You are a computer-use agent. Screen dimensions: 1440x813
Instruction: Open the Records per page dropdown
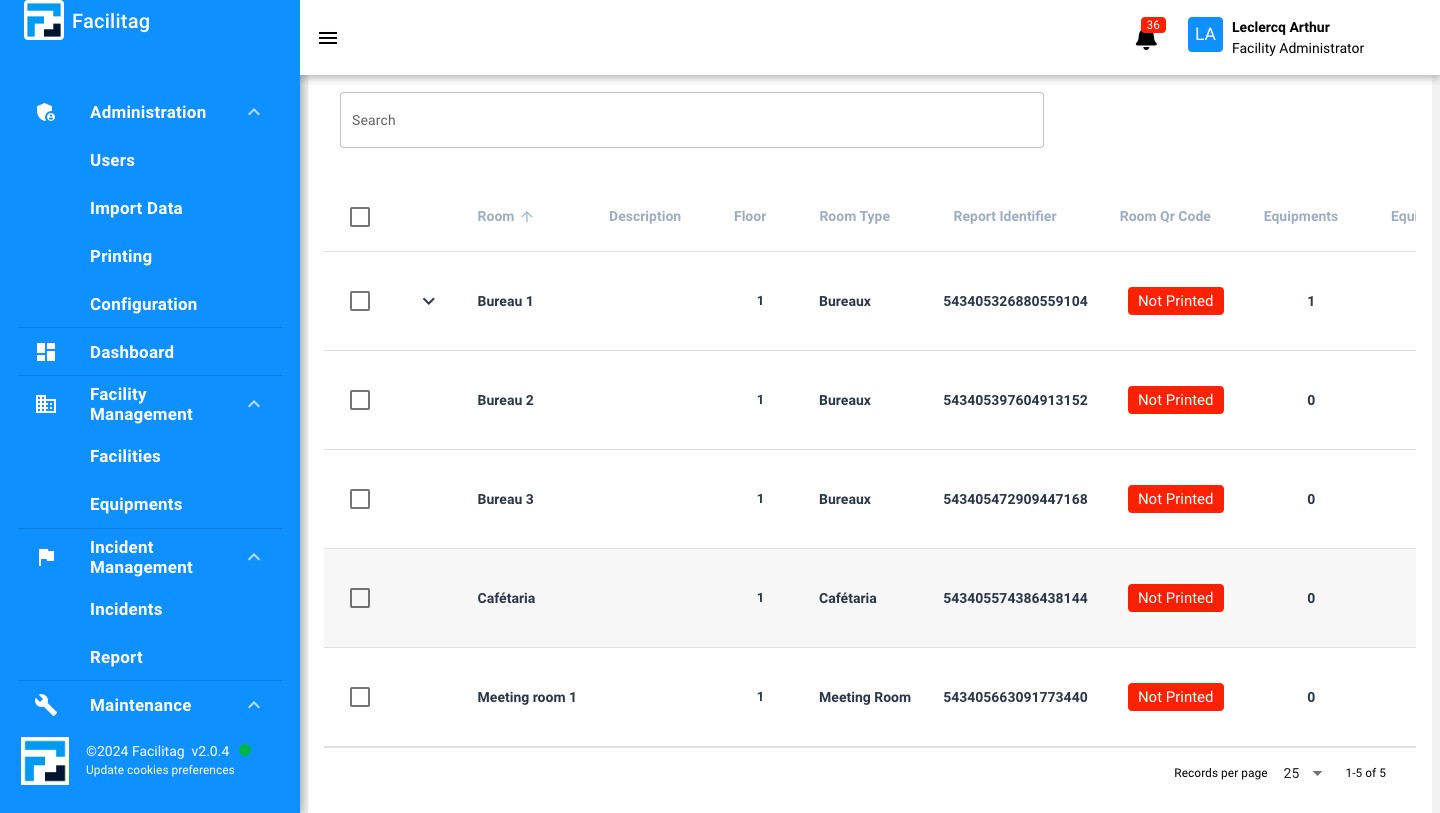click(x=1302, y=773)
